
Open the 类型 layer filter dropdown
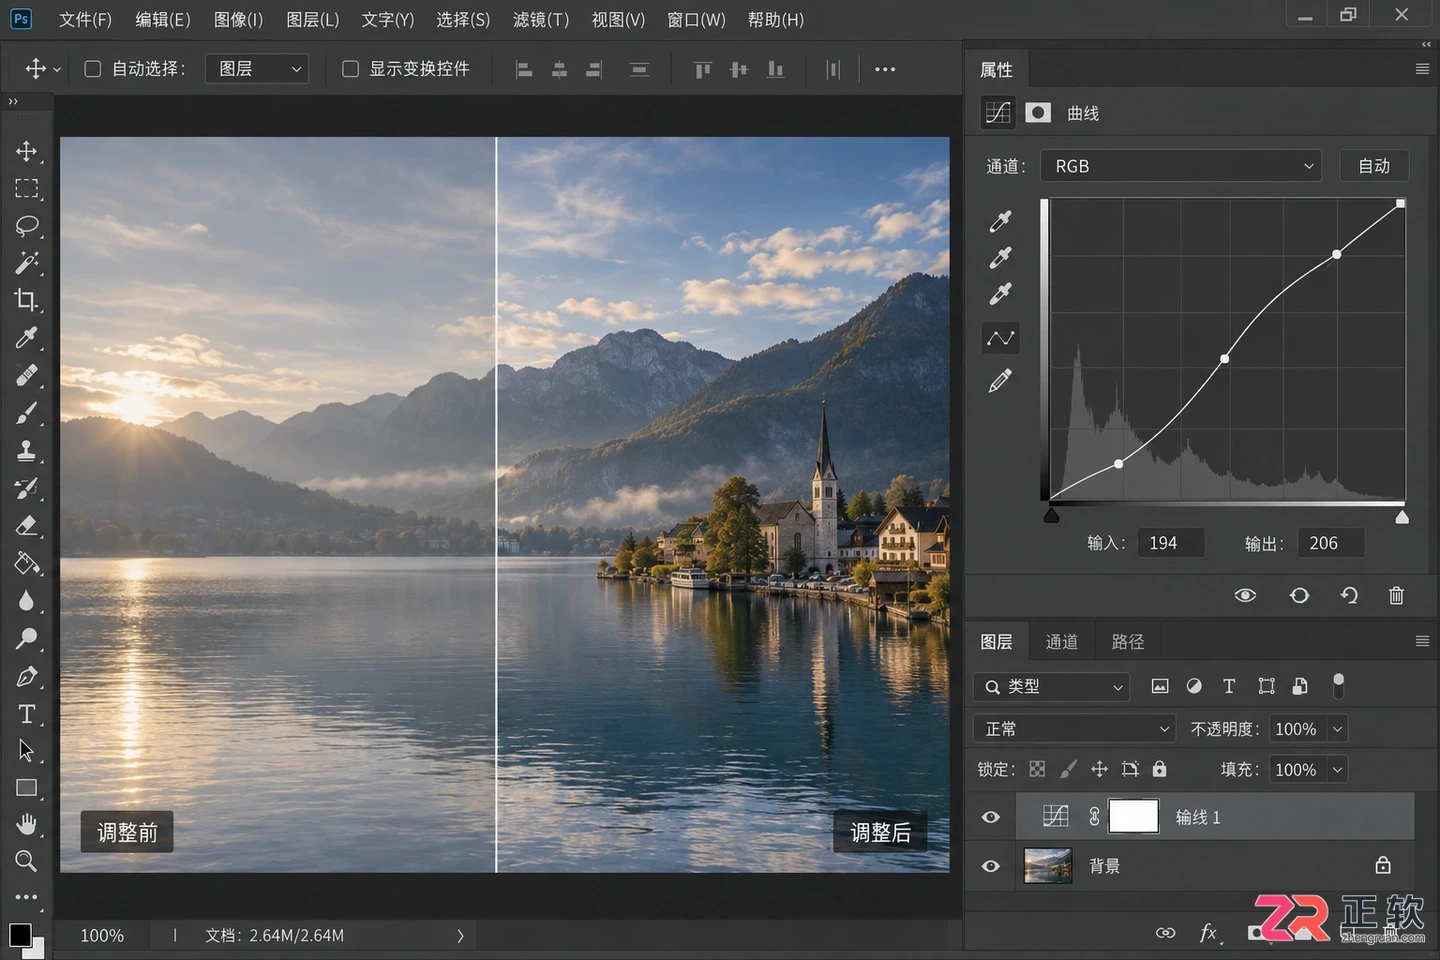1051,687
